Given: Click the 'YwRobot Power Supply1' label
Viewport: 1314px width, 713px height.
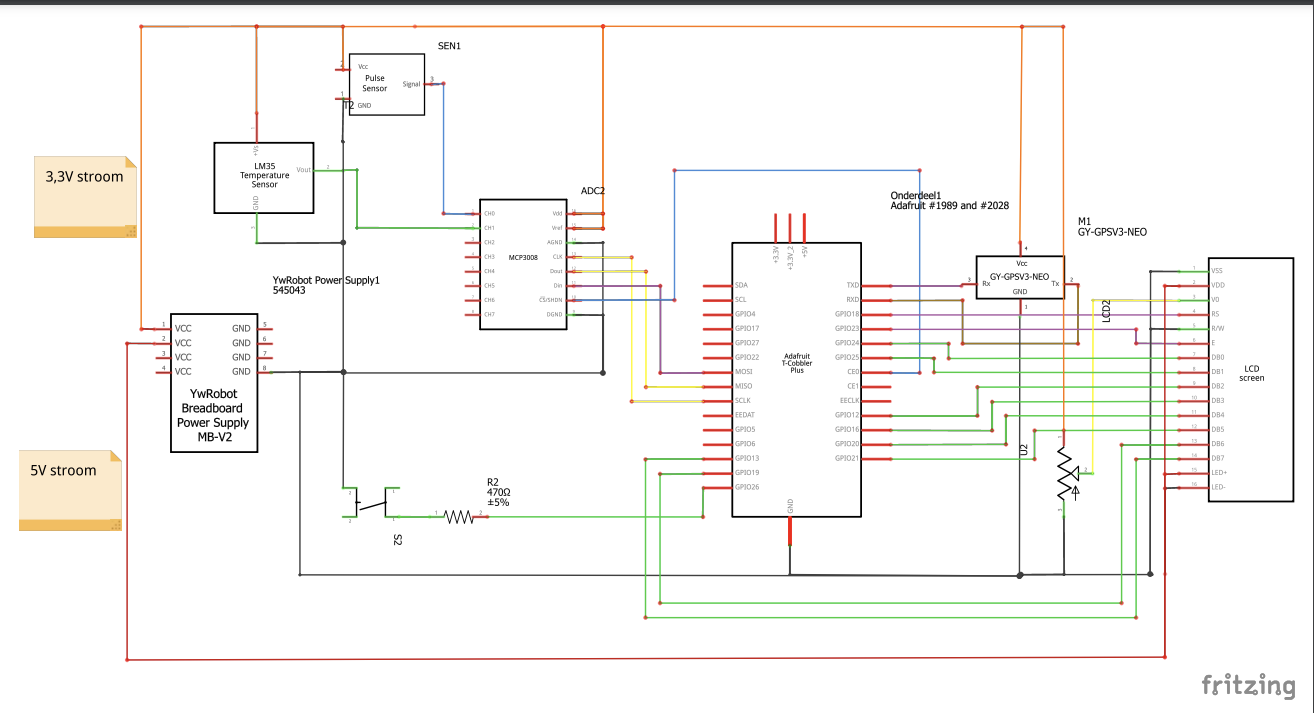Looking at the screenshot, I should [x=326, y=280].
